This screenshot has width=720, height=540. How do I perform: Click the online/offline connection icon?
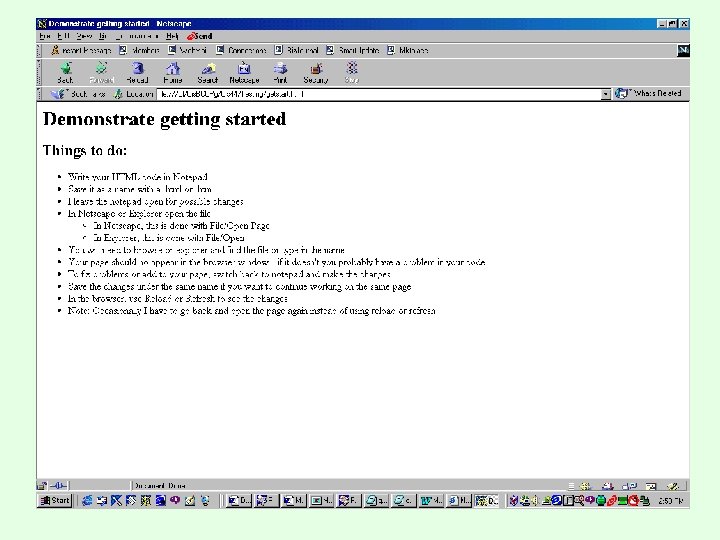[59, 485]
